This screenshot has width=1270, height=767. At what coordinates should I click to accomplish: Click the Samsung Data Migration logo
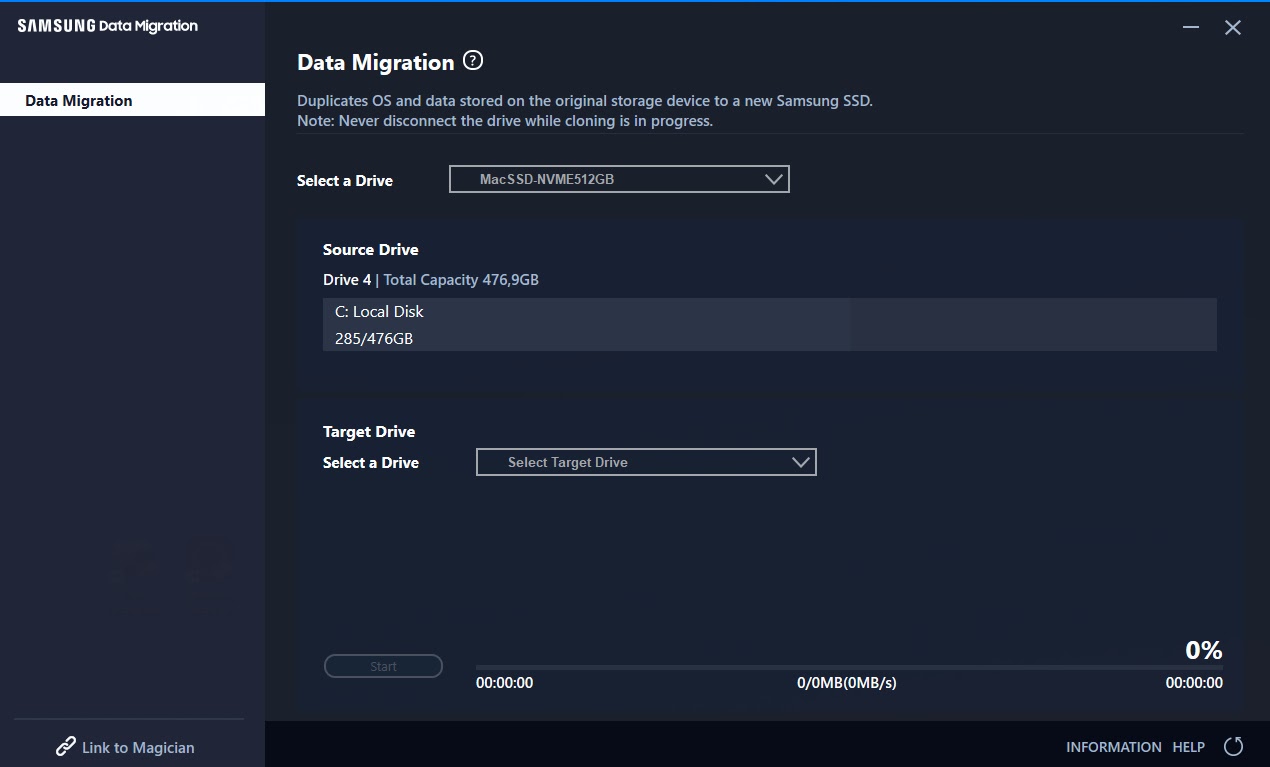point(108,26)
